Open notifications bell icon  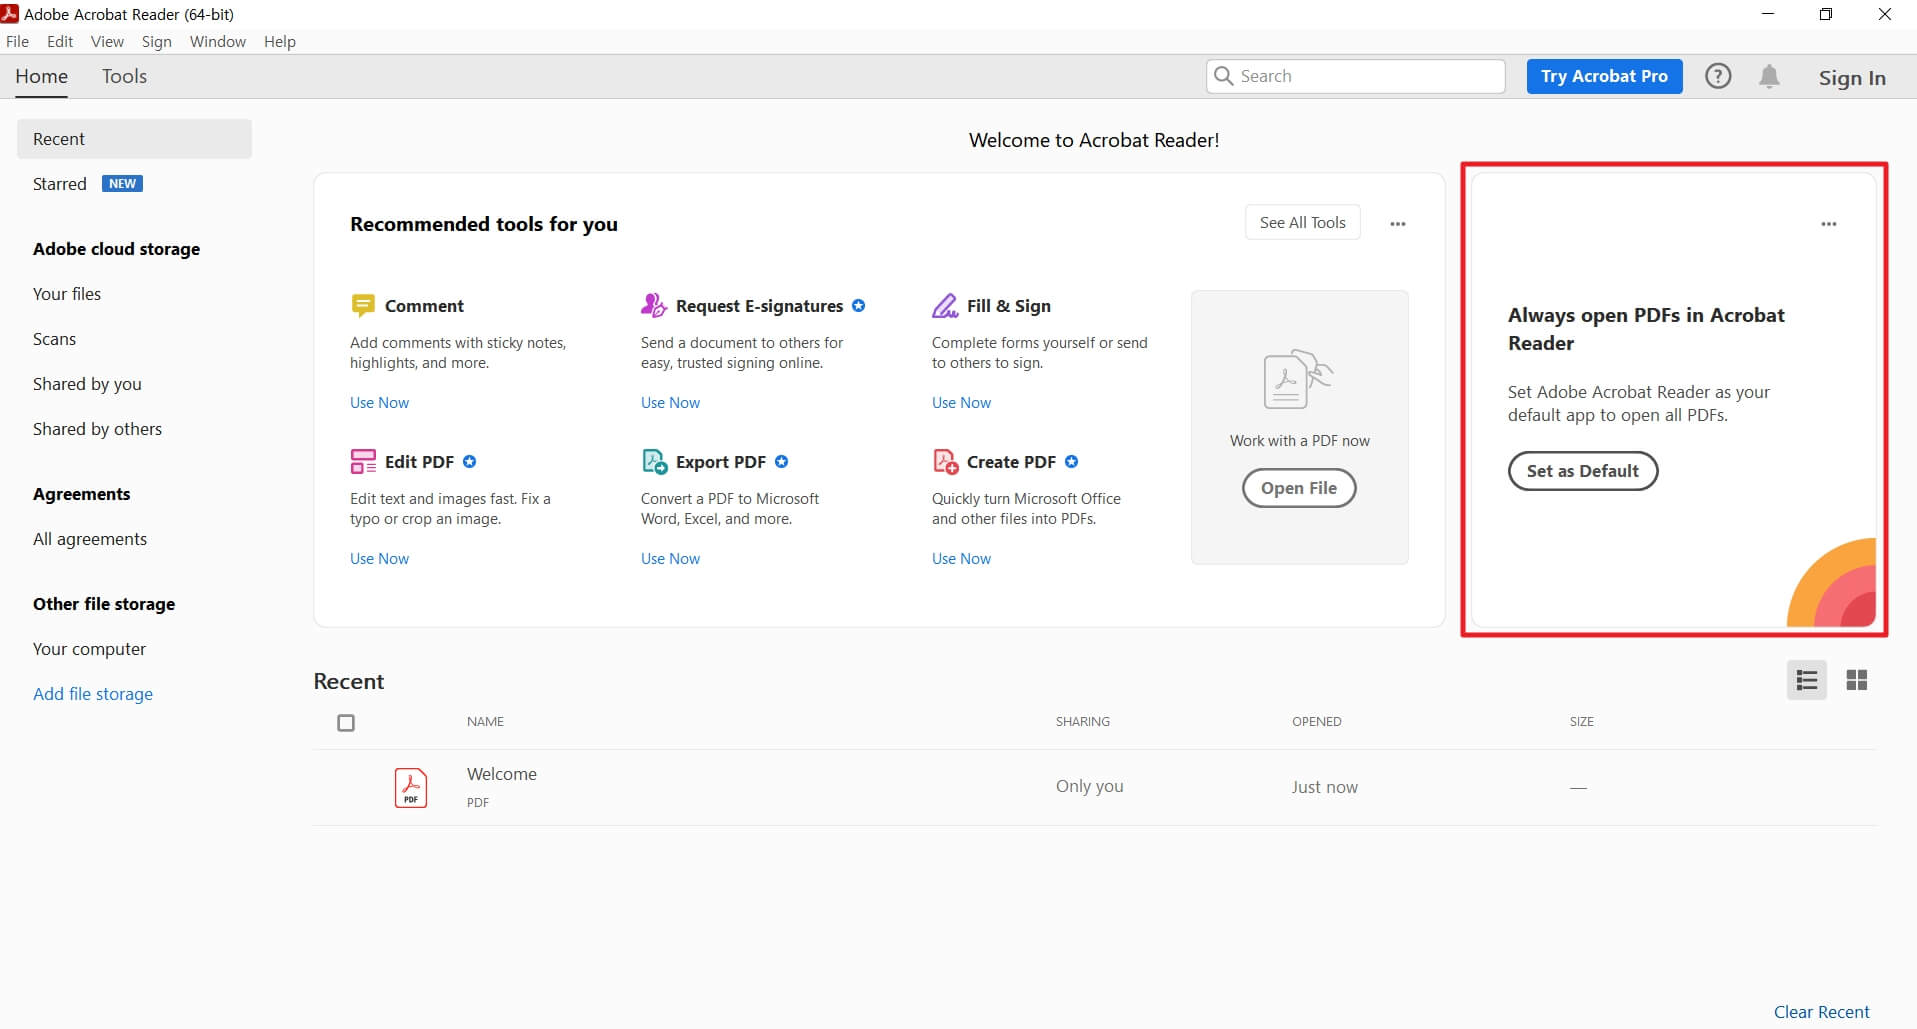(x=1769, y=76)
